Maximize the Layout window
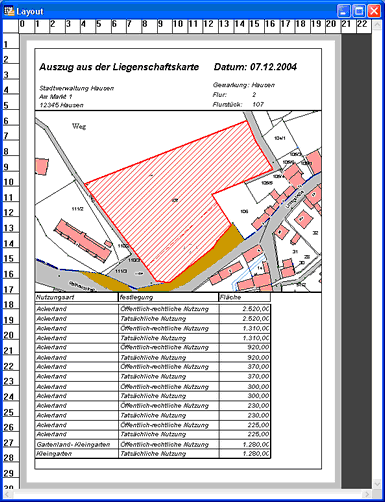This screenshot has height=502, width=385. 359,11
